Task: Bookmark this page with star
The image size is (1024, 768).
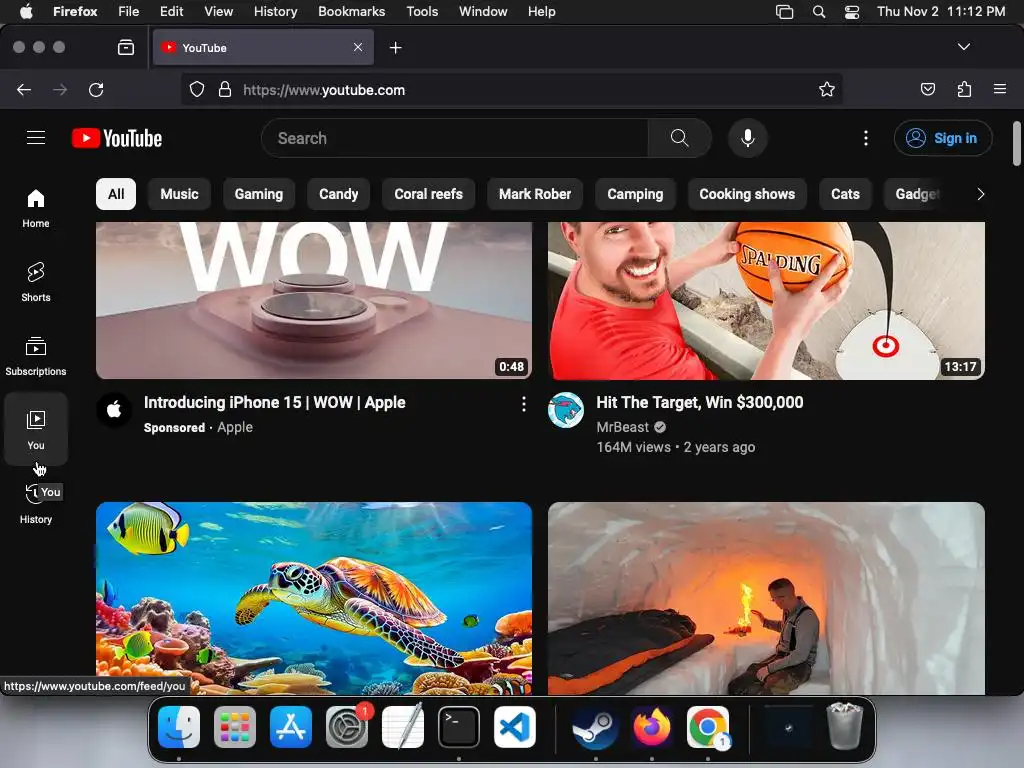Action: (x=827, y=89)
